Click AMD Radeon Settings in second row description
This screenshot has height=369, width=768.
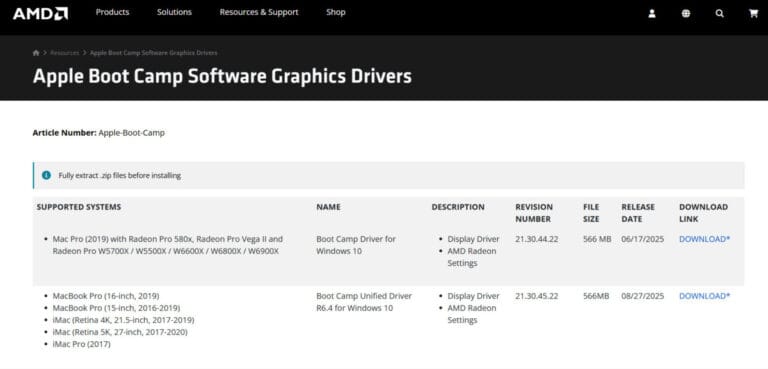click(472, 314)
